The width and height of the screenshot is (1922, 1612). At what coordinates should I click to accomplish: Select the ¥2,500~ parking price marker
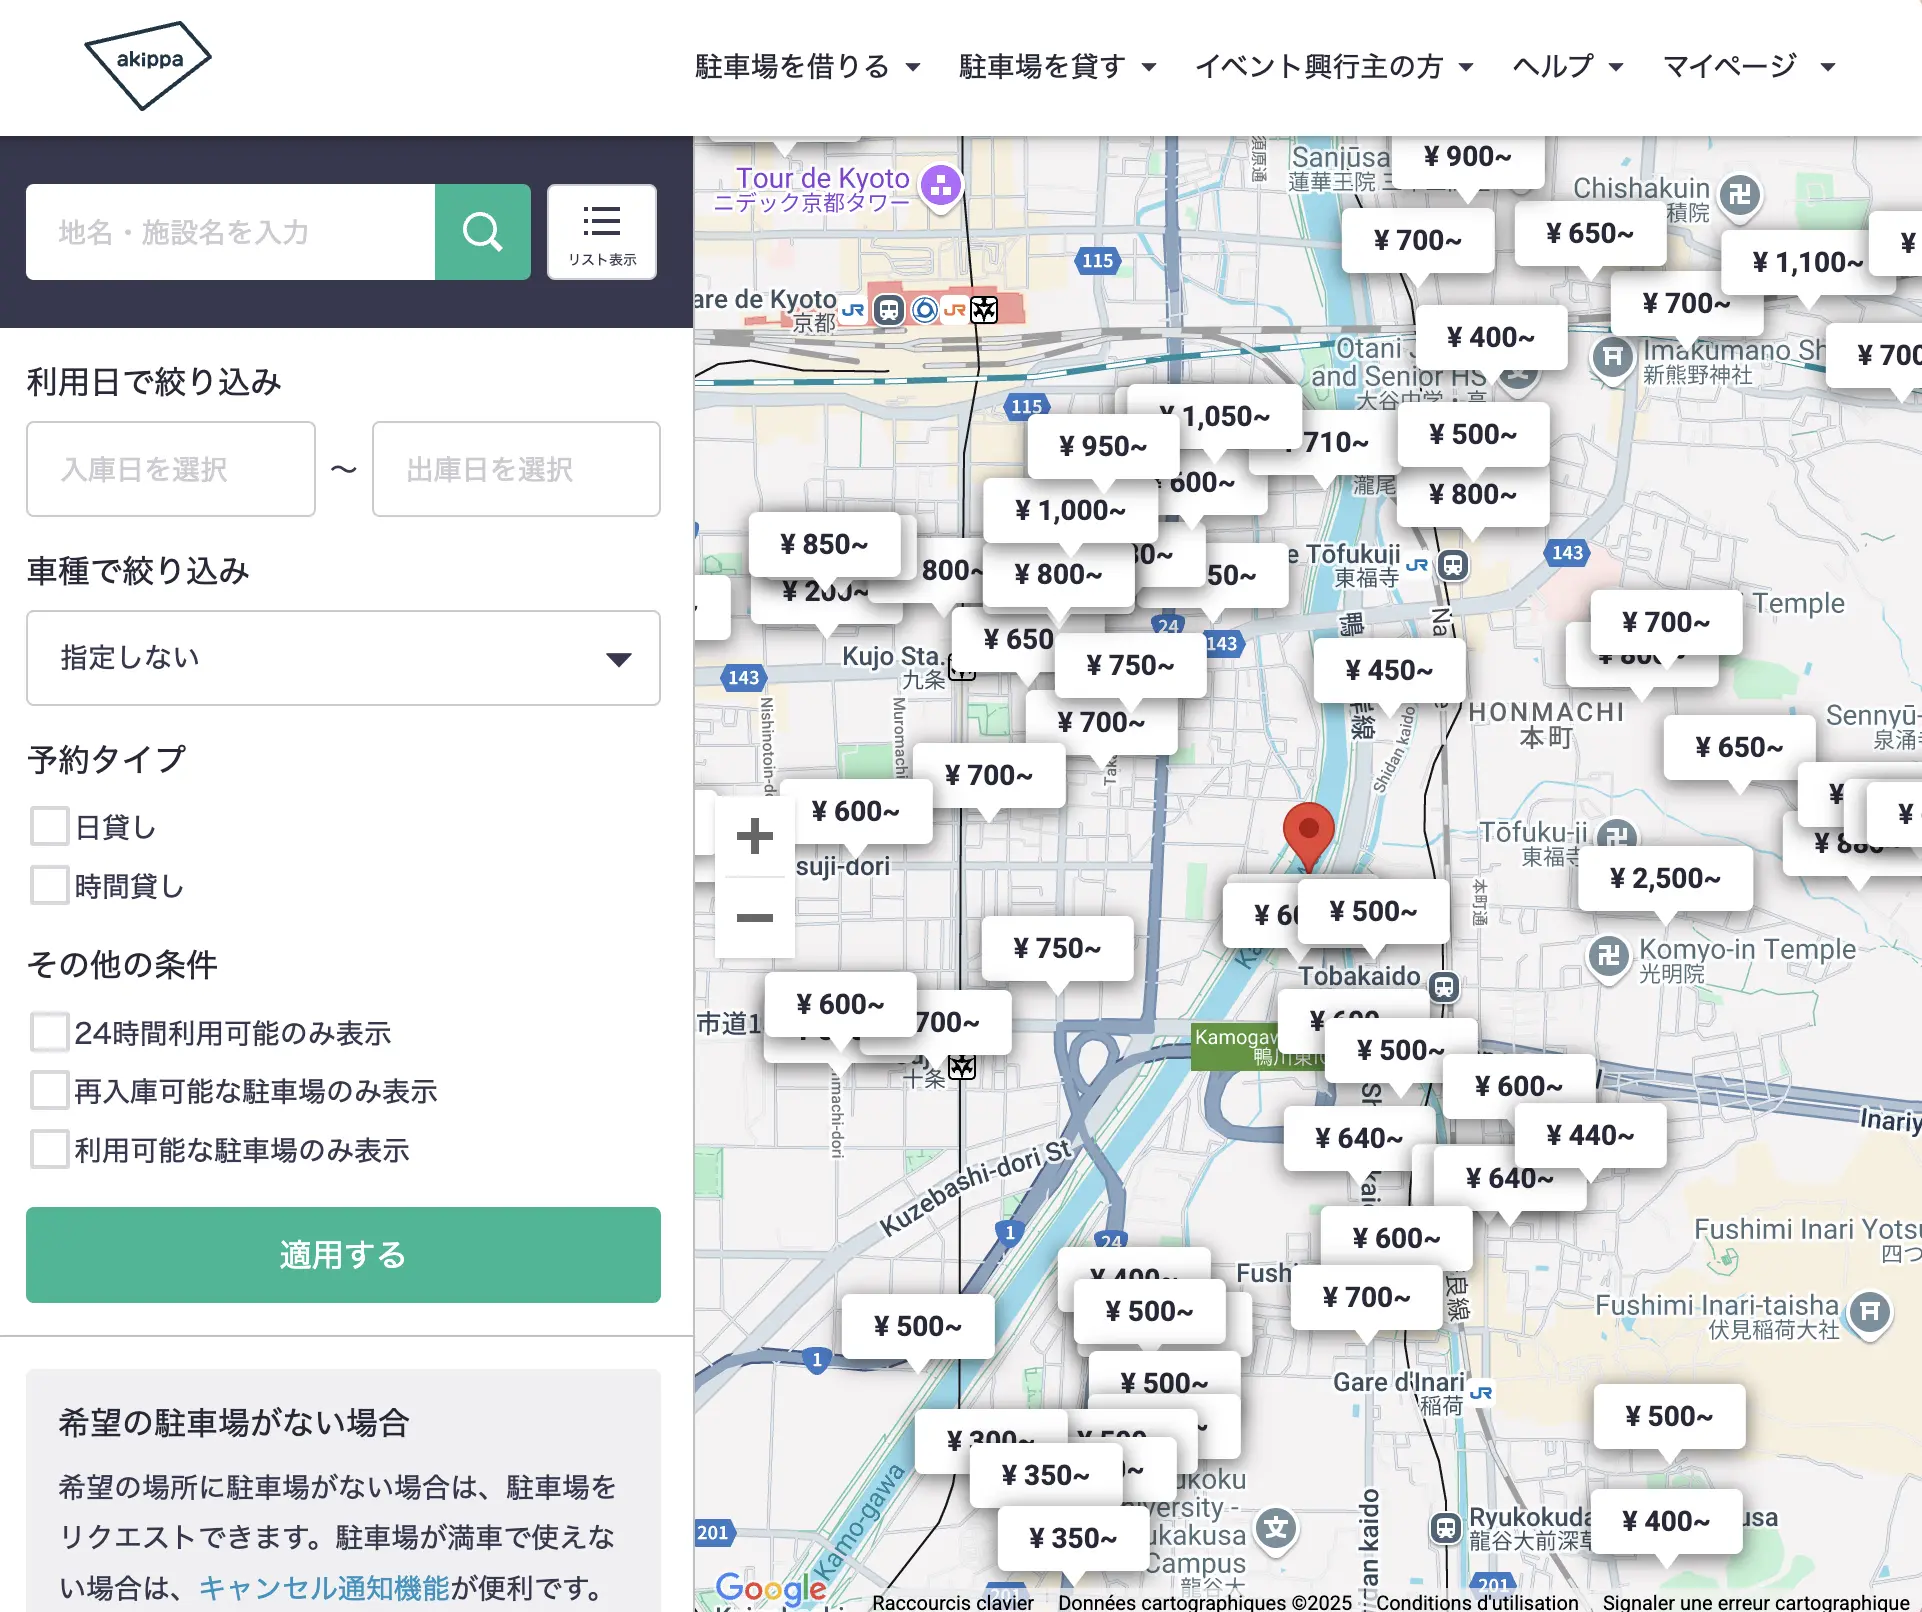(x=1665, y=878)
